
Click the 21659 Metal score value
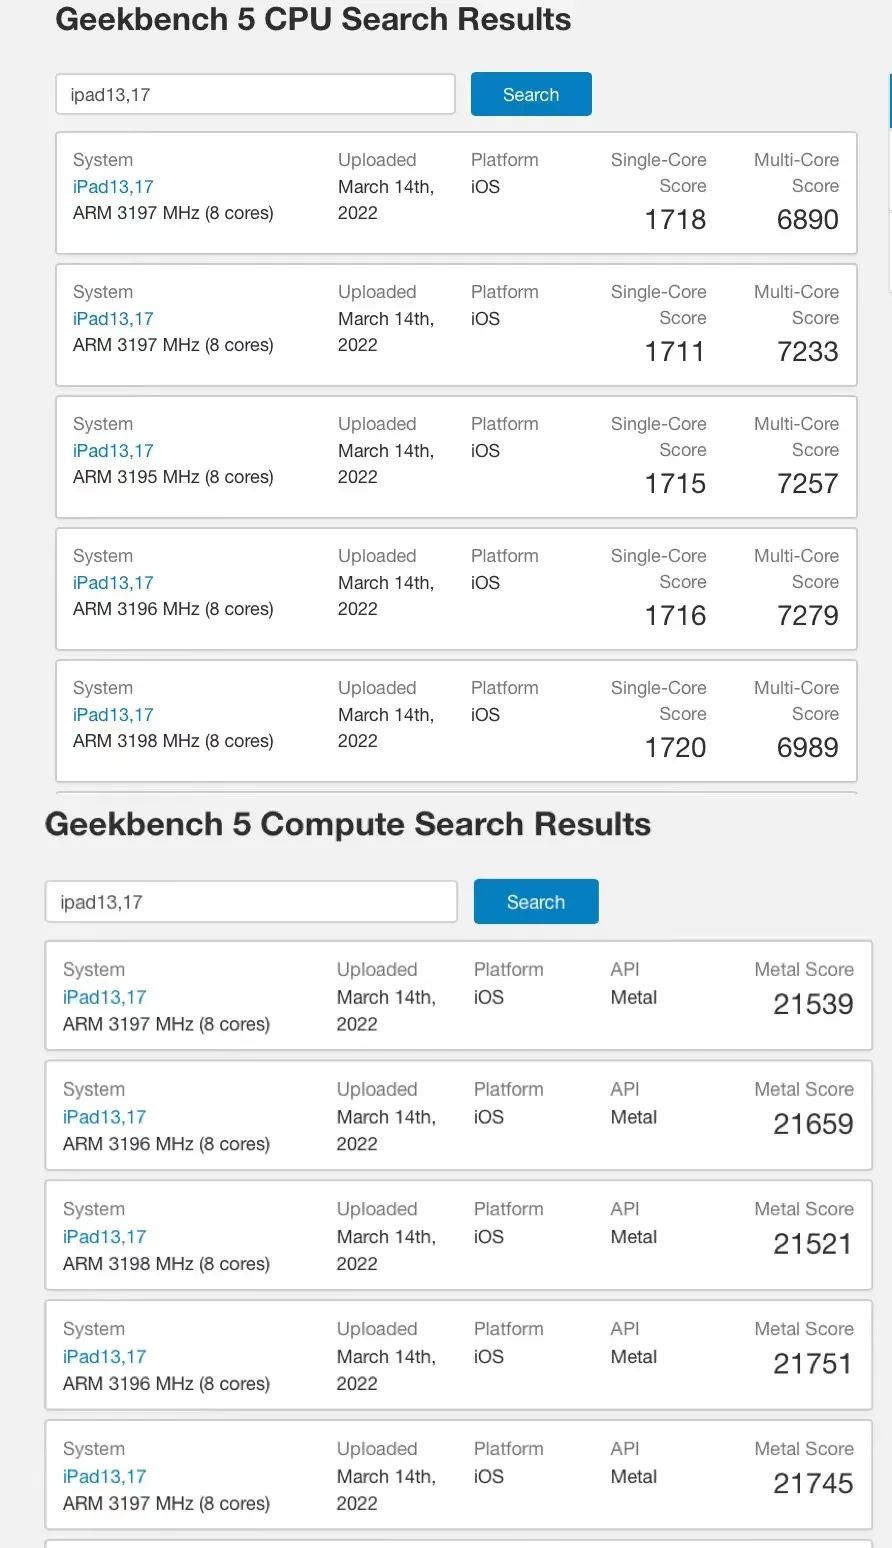click(813, 1124)
